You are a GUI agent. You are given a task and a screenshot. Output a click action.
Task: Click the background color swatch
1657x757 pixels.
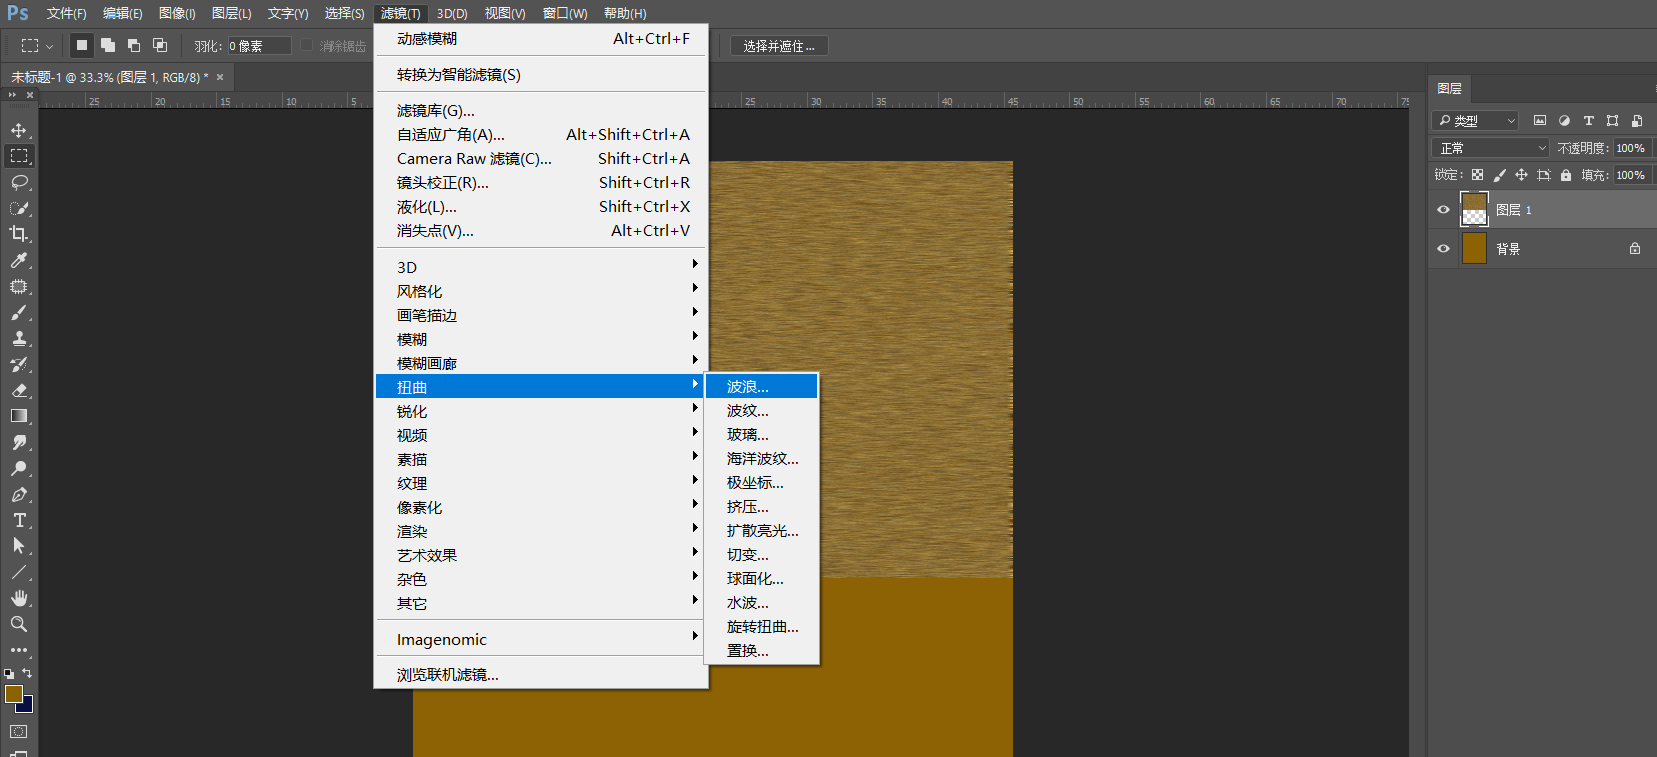[27, 706]
